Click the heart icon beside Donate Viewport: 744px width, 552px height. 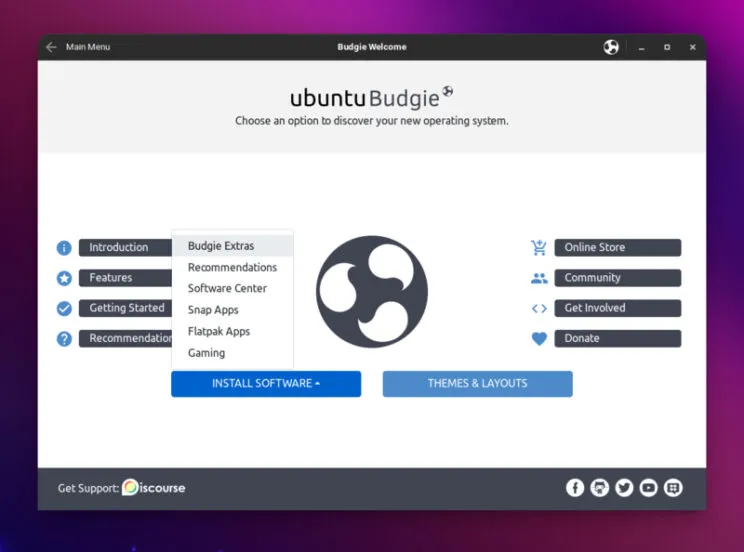(539, 338)
